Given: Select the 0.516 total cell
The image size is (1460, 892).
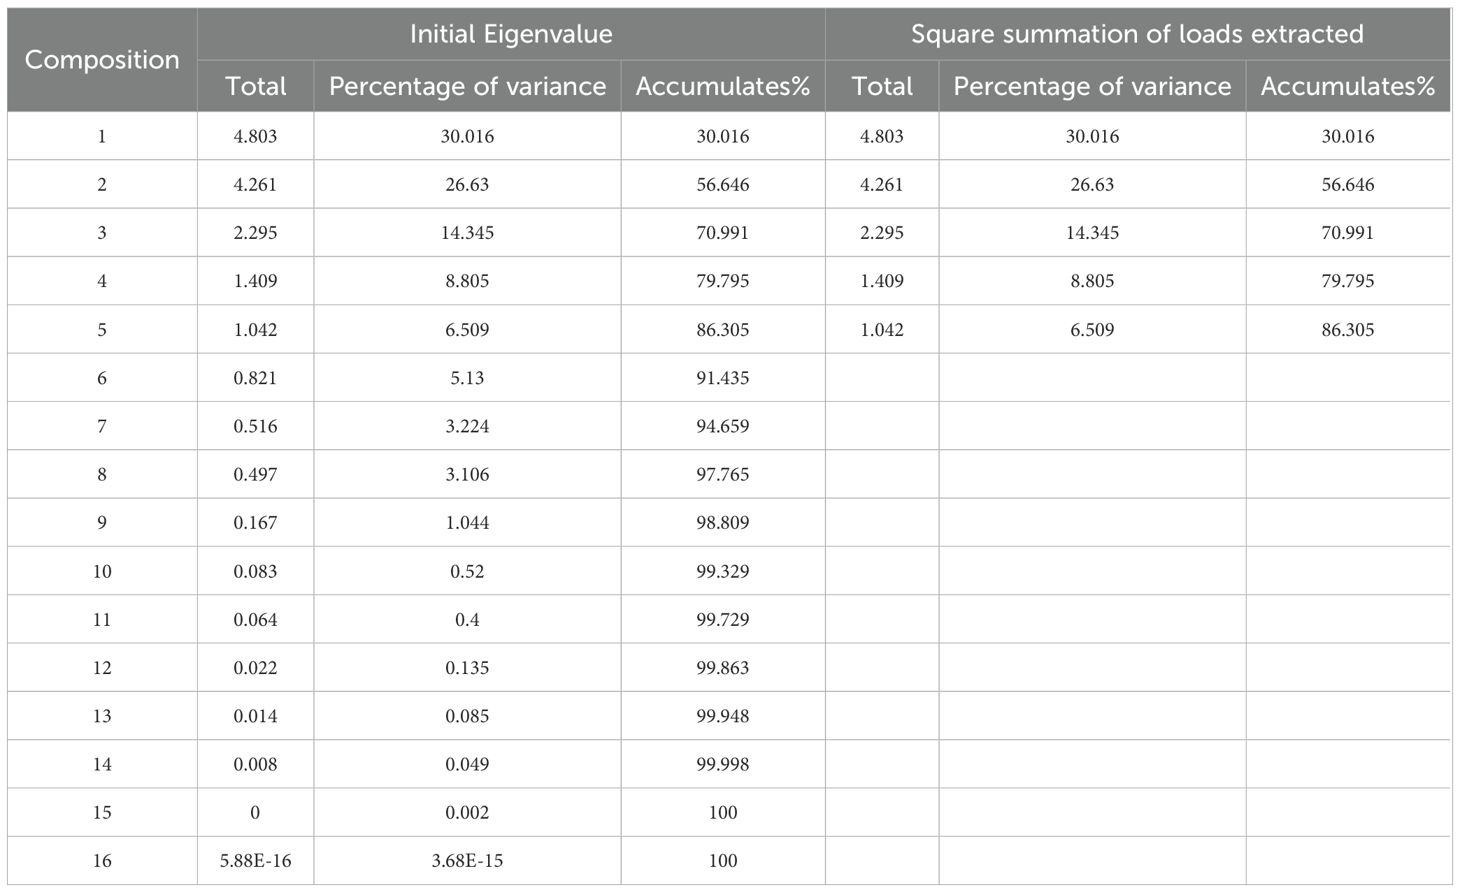Looking at the screenshot, I should coord(256,426).
